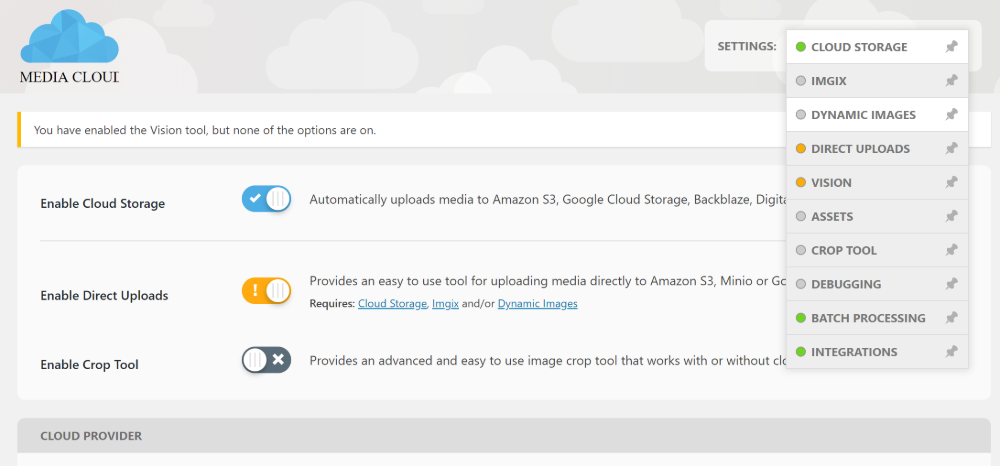
Task: Pin the Assets settings entry
Action: [x=951, y=216]
